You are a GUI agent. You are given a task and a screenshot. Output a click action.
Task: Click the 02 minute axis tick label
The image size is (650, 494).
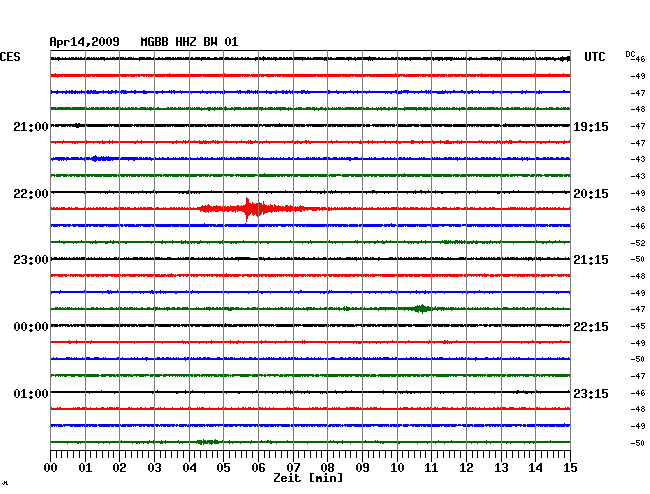pos(119,467)
